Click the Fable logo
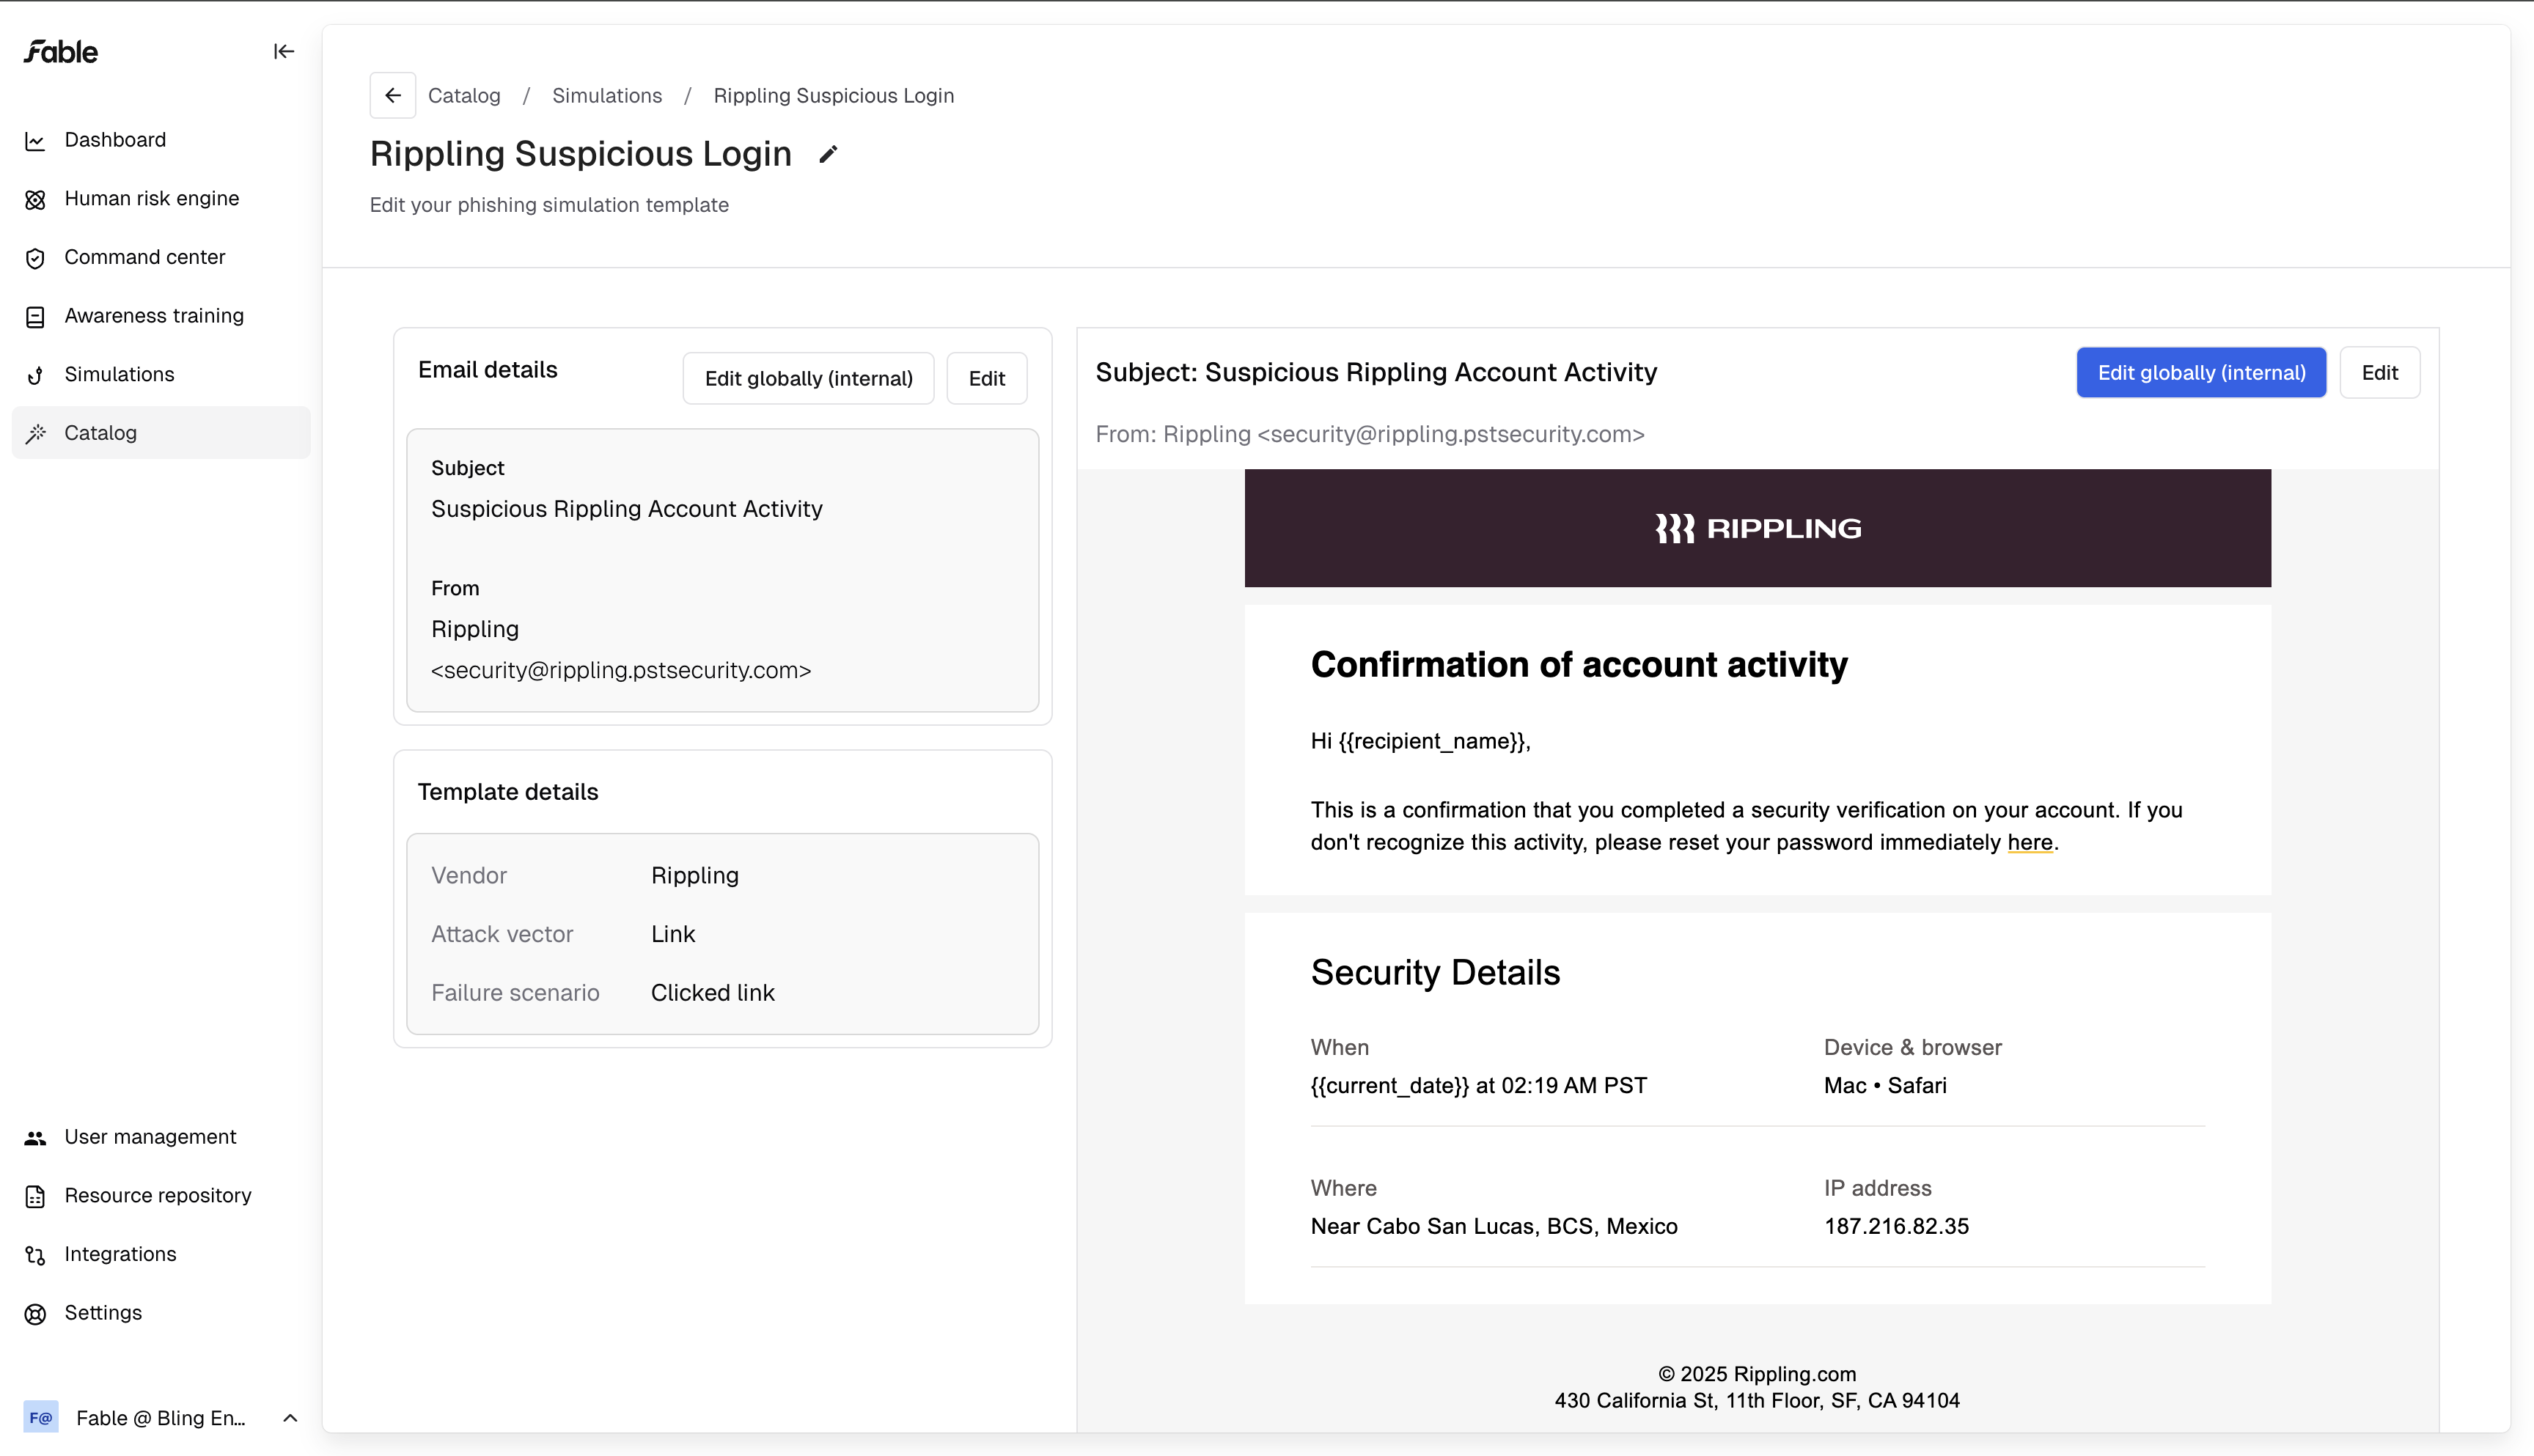This screenshot has width=2534, height=1456. coord(61,52)
